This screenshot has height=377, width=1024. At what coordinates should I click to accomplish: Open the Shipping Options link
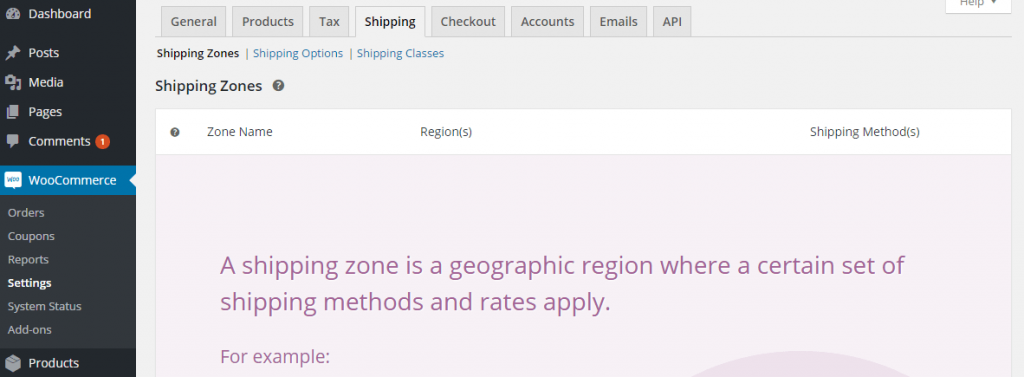(298, 54)
